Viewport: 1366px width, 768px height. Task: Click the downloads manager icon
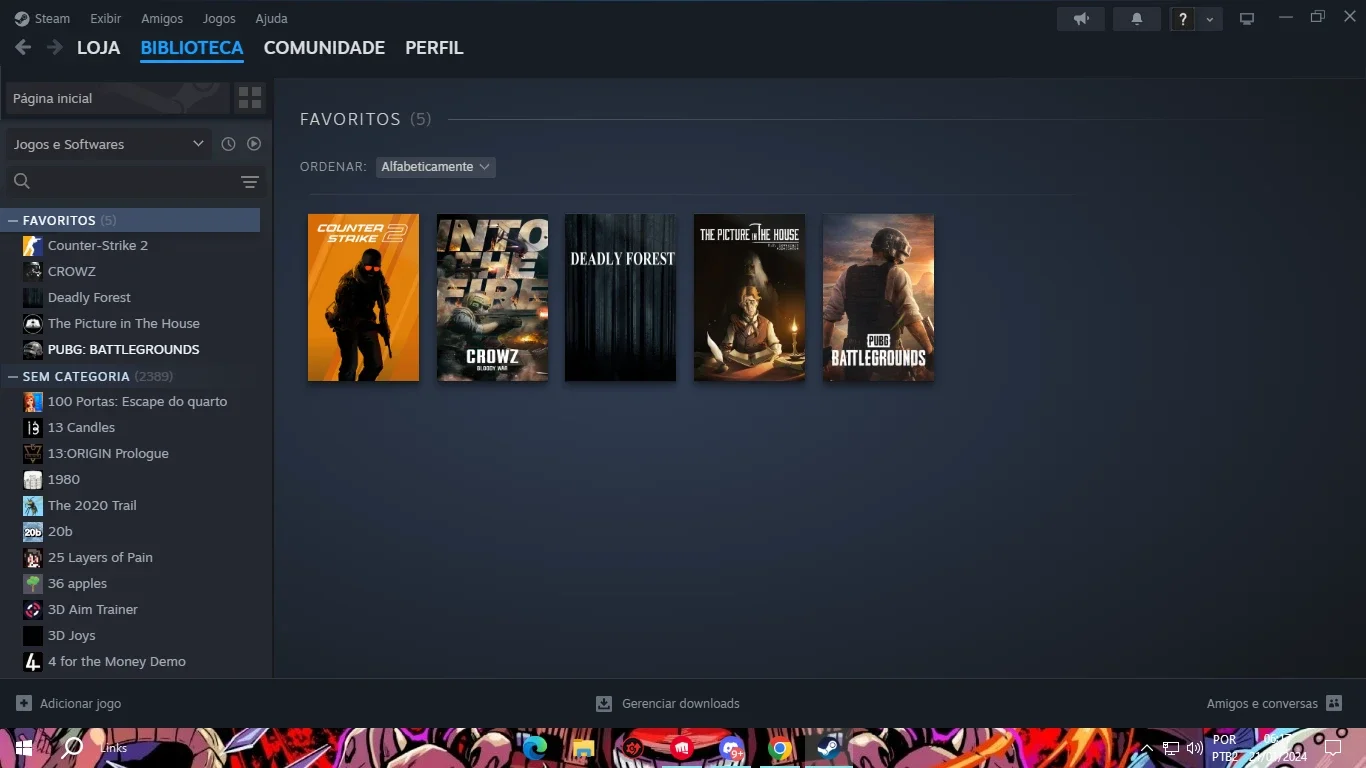[x=604, y=703]
